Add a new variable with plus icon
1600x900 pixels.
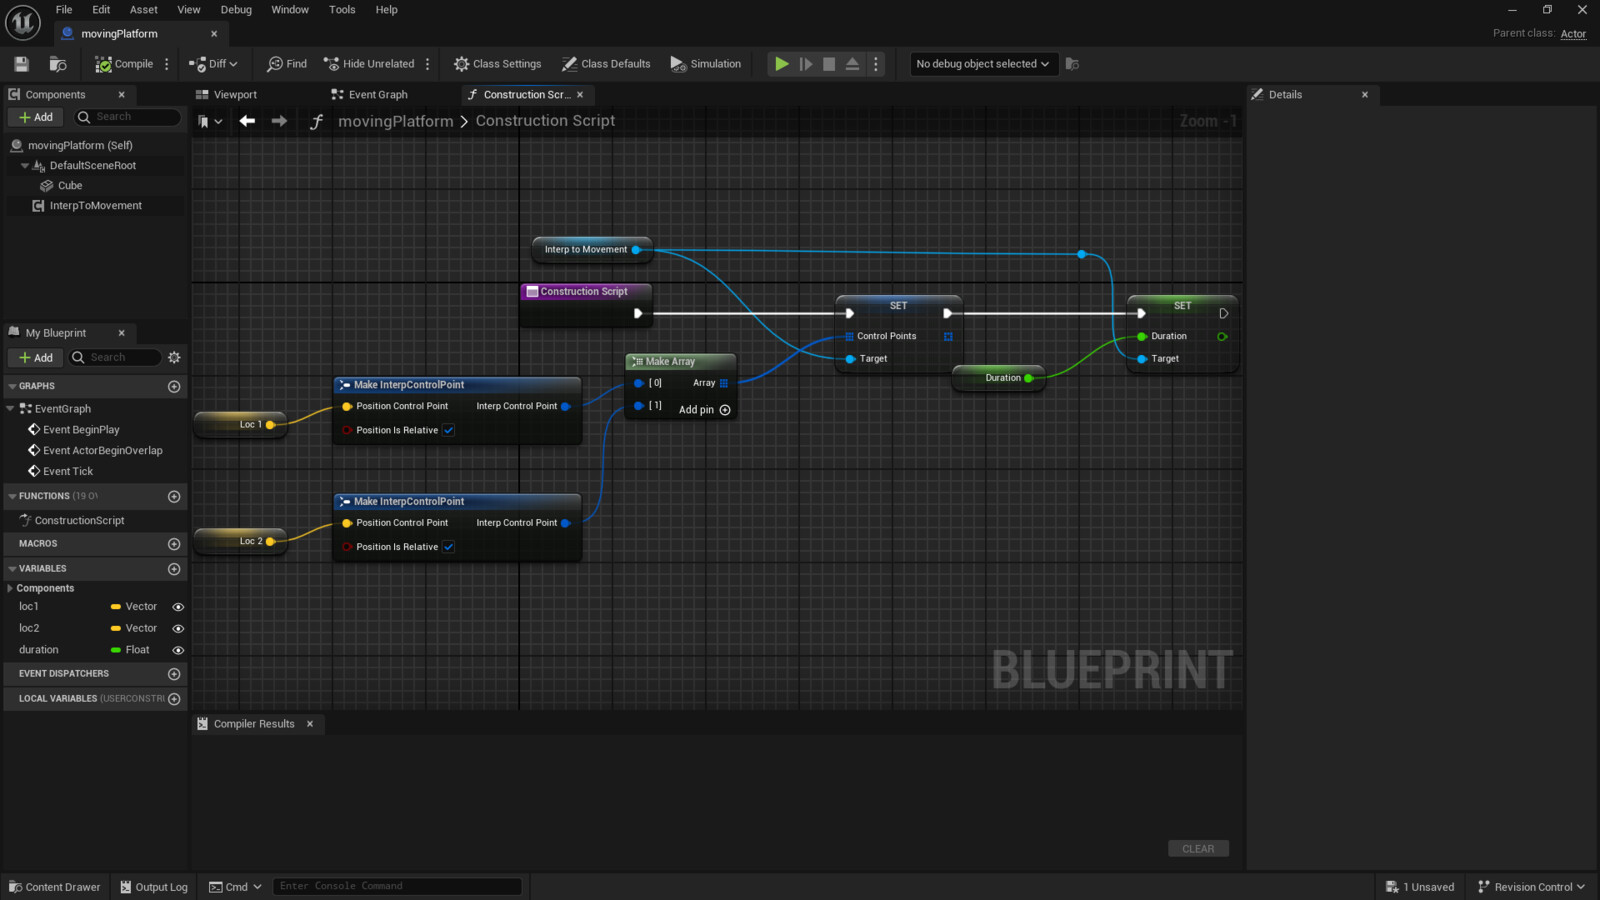[174, 569]
